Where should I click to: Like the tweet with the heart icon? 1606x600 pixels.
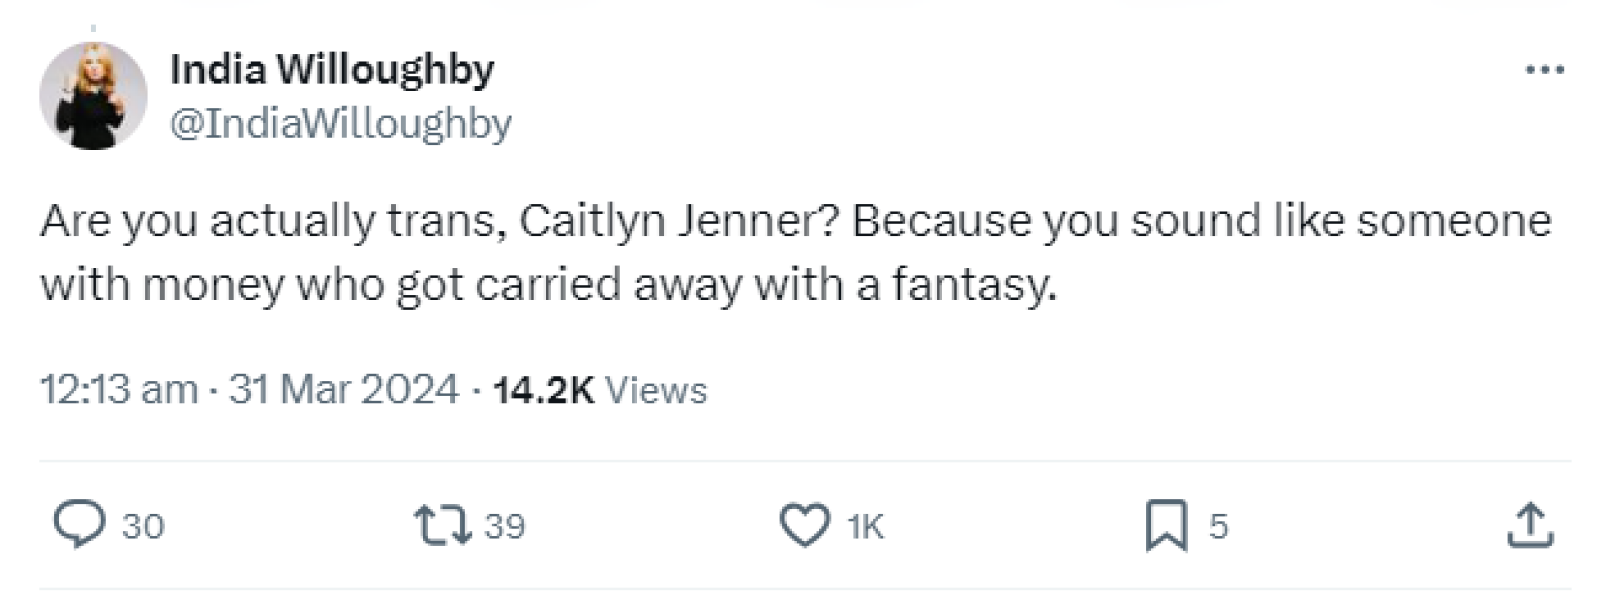coord(804,525)
